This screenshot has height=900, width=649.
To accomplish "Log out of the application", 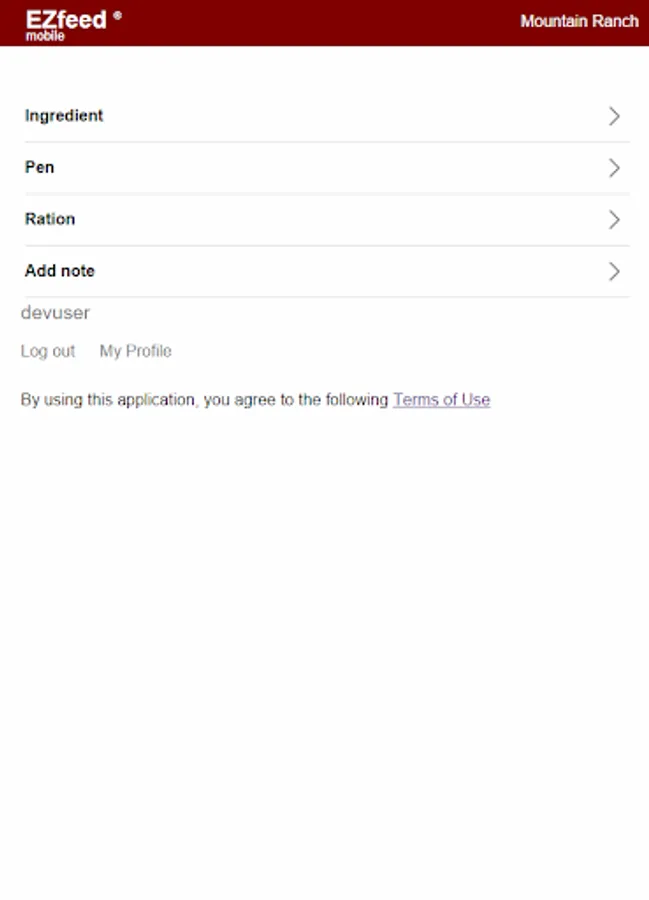I will [48, 351].
